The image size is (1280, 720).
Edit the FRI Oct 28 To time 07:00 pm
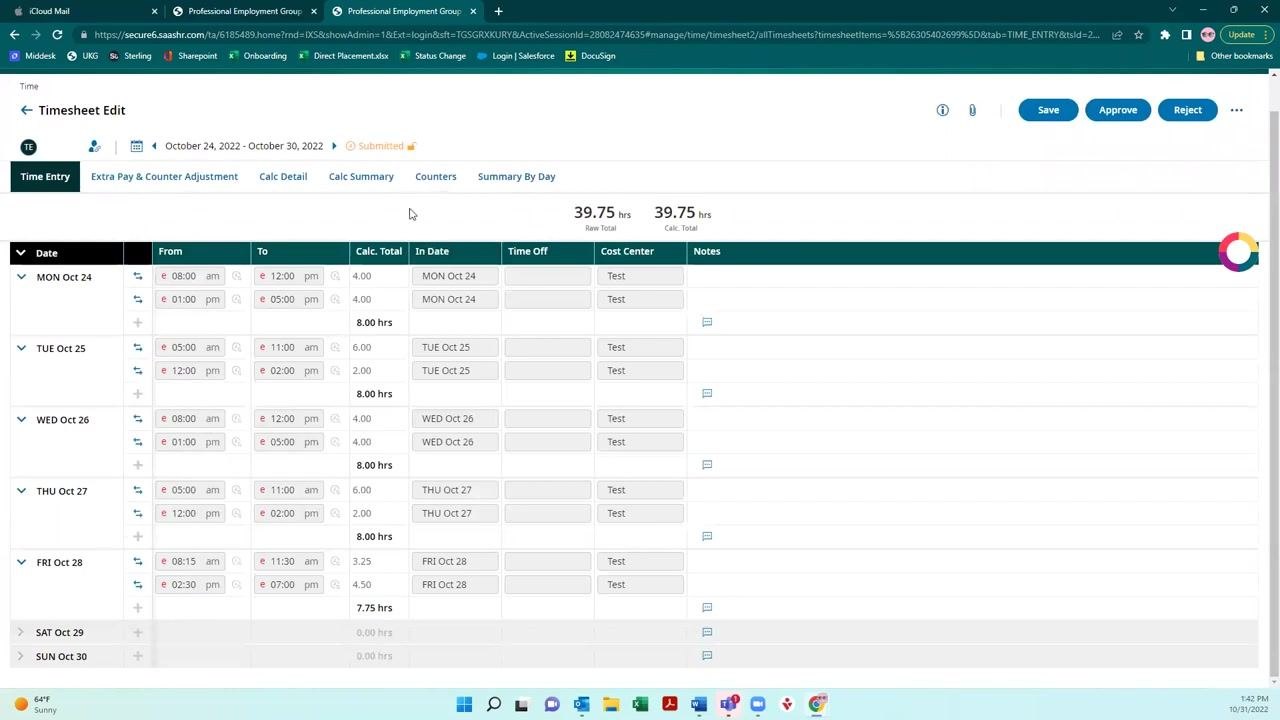click(289, 584)
